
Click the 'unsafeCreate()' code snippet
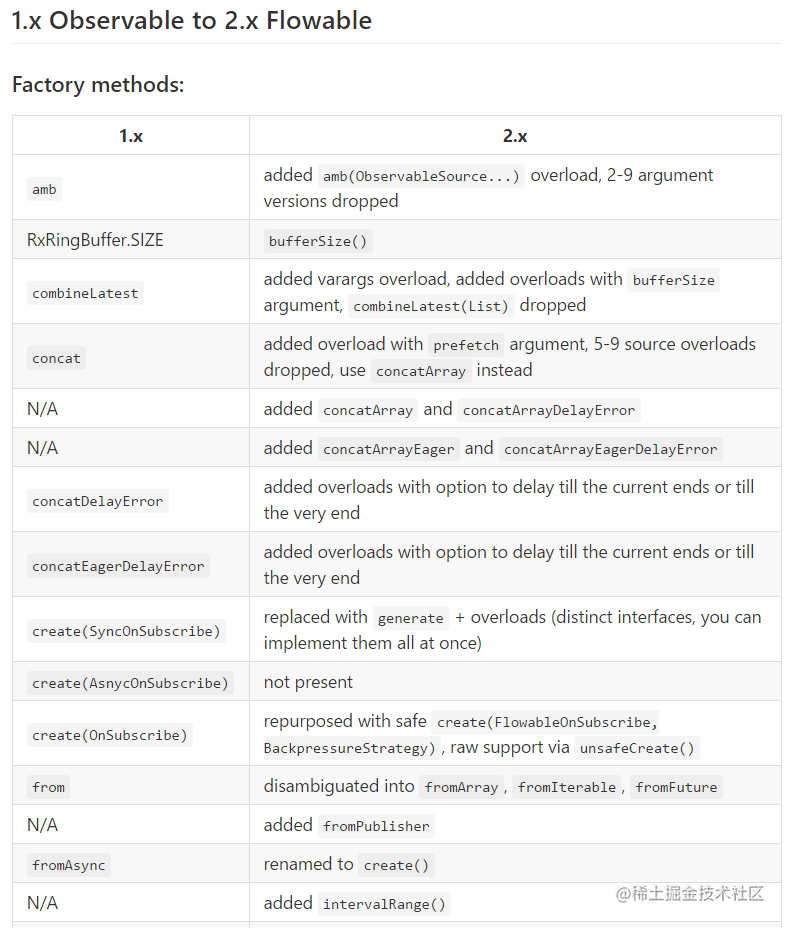pos(637,748)
